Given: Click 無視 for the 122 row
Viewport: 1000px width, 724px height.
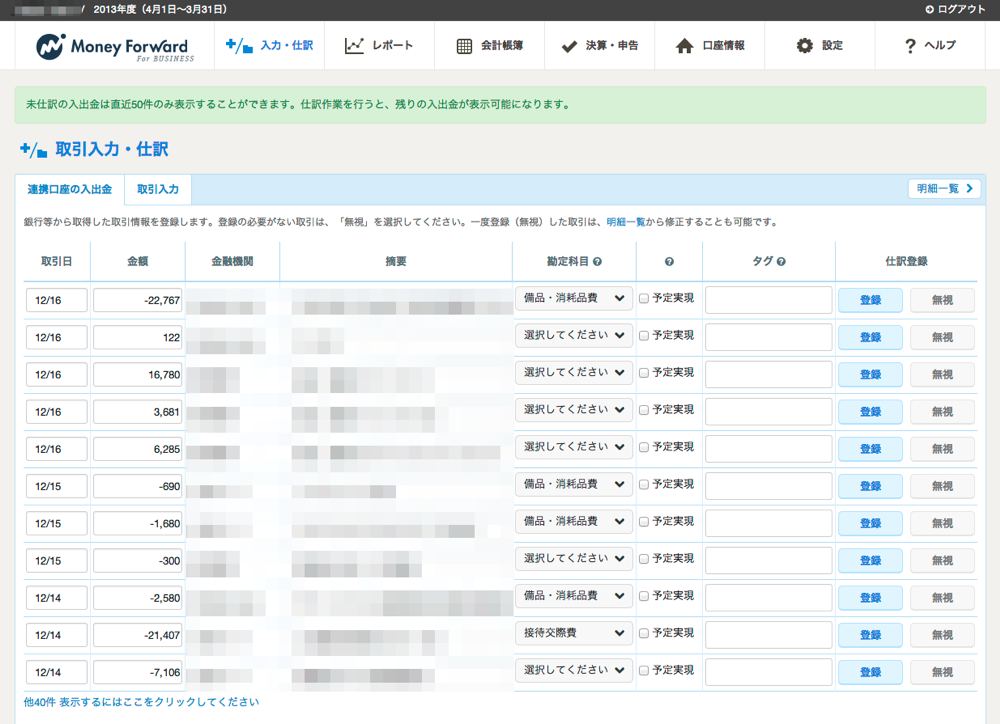Looking at the screenshot, I should click(942, 337).
